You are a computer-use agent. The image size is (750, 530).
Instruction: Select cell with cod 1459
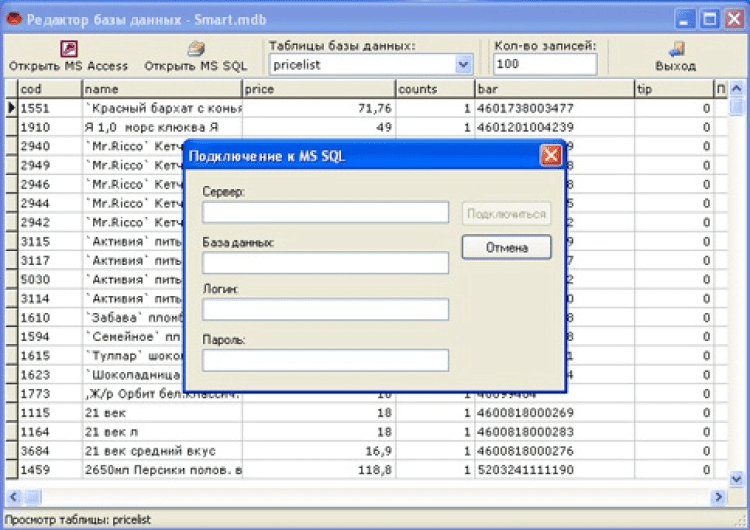[x=50, y=470]
